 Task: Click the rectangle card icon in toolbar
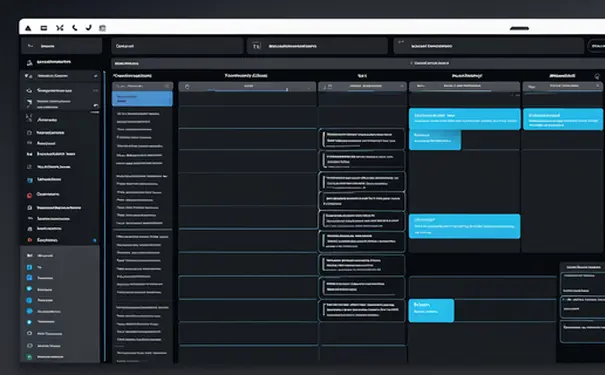44,28
